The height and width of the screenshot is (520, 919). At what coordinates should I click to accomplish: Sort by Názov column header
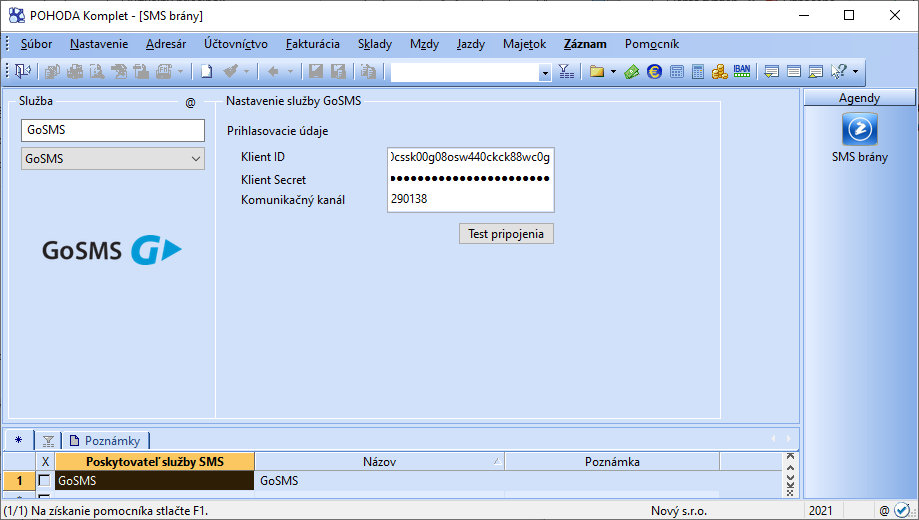pyautogui.click(x=380, y=461)
